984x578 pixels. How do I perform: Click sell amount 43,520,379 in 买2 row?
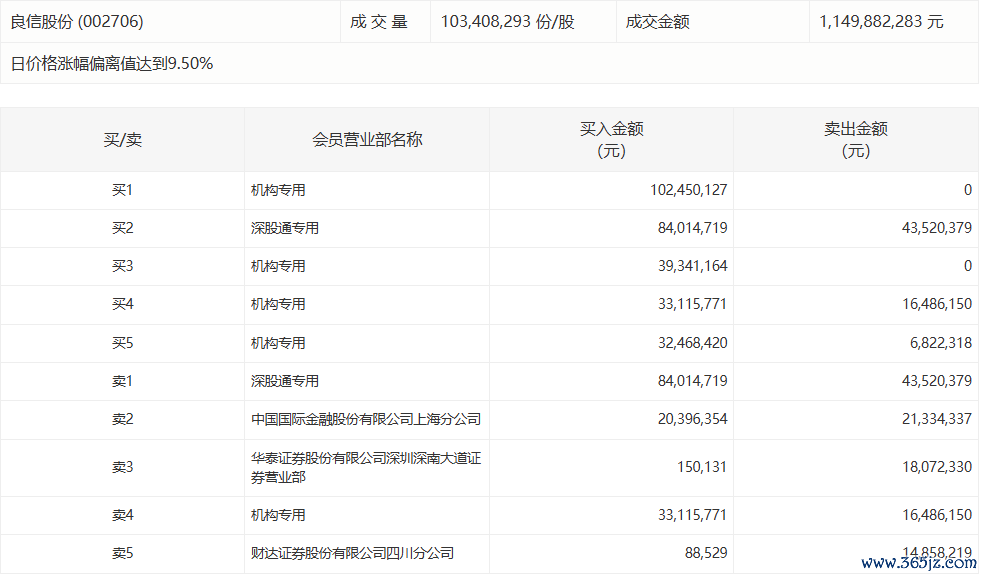click(x=937, y=228)
